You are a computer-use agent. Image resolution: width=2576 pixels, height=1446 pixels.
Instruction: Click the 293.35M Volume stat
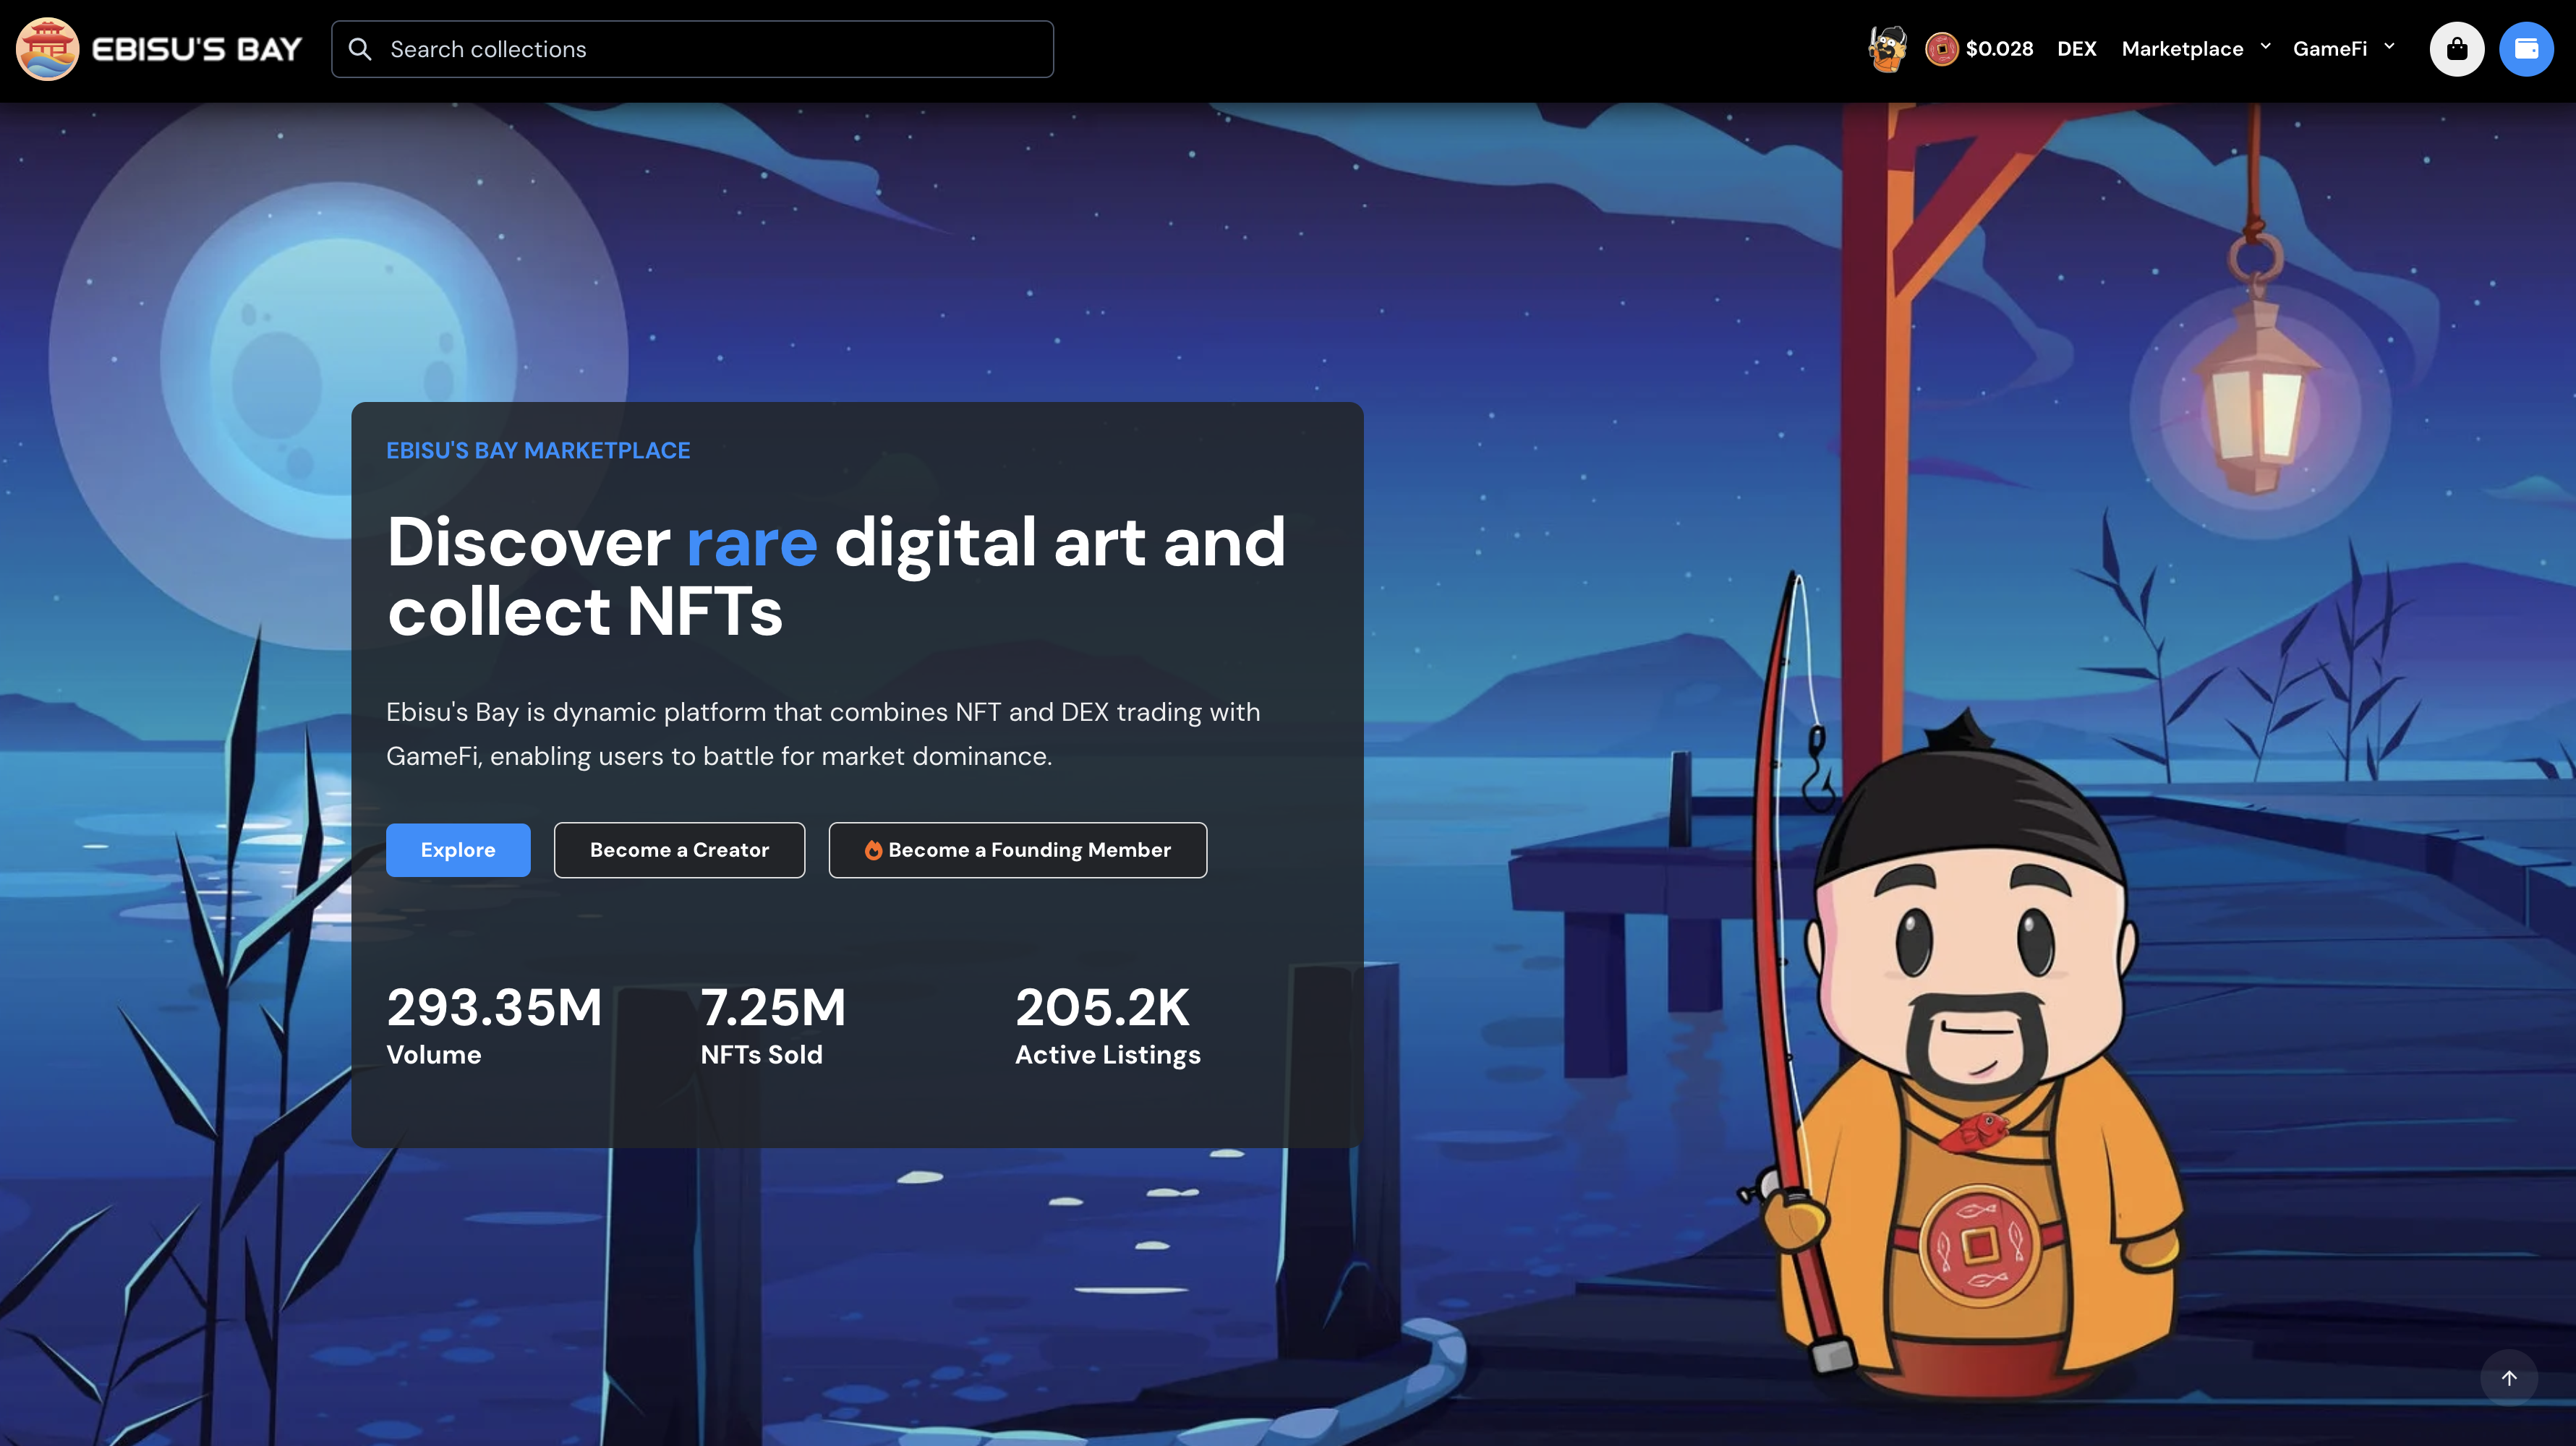pyautogui.click(x=494, y=1025)
